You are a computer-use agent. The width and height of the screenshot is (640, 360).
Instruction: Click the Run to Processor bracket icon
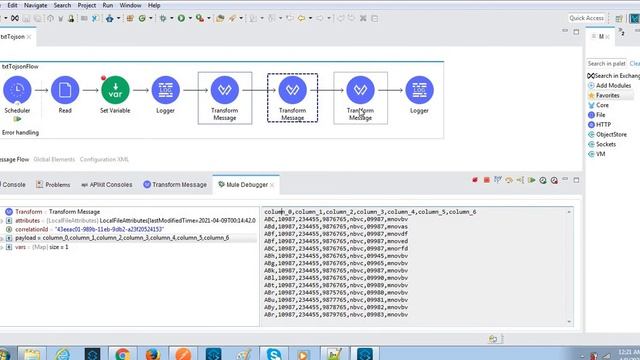pyautogui.click(x=520, y=180)
